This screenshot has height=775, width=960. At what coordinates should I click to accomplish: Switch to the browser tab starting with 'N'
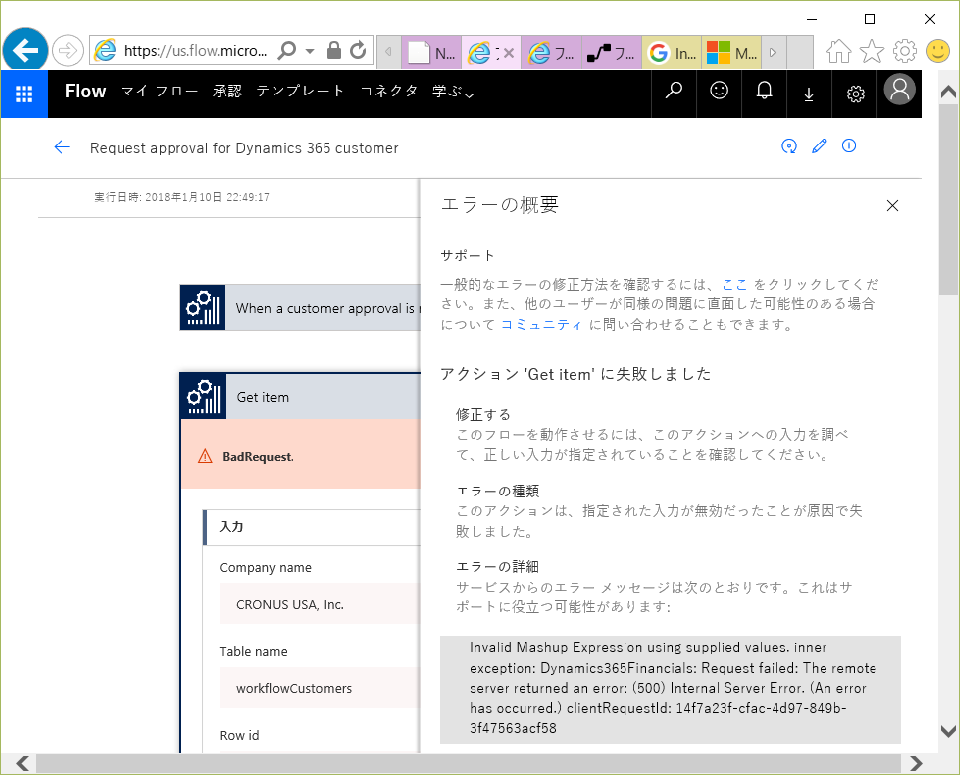432,53
